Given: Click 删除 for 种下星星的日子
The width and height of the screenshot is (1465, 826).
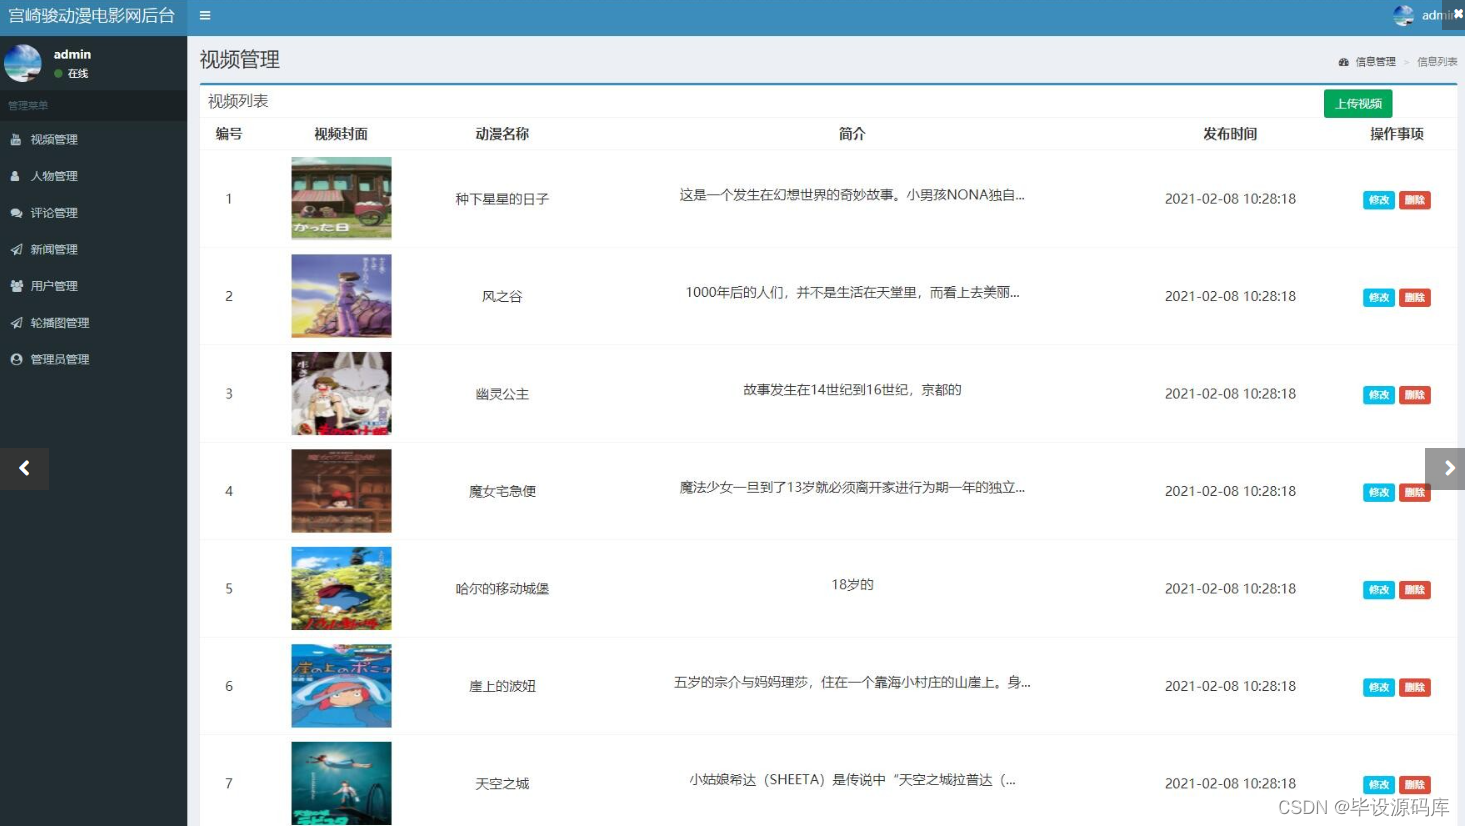Looking at the screenshot, I should coord(1415,200).
